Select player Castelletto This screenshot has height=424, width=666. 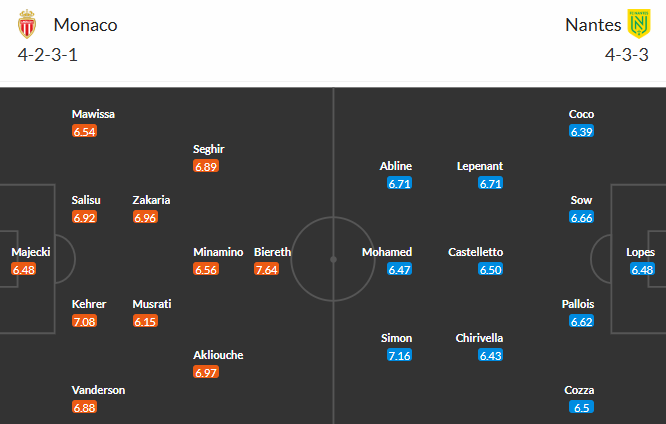pos(476,252)
